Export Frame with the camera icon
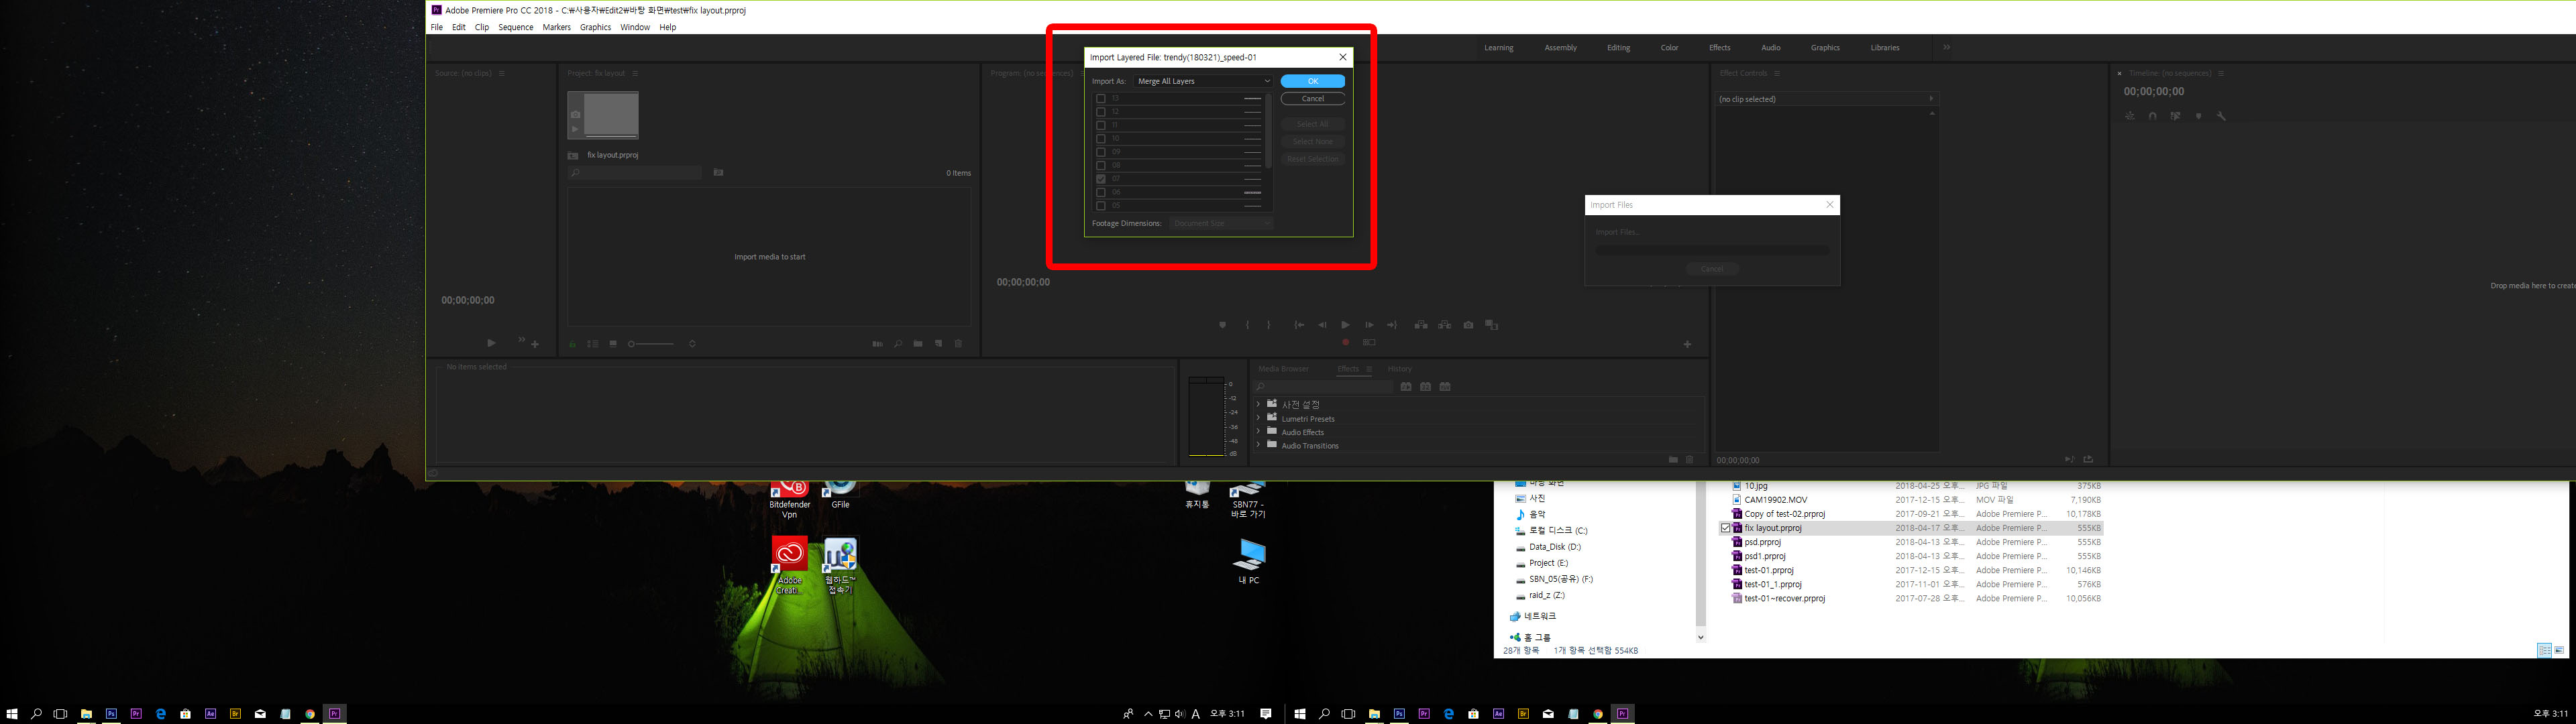This screenshot has width=2576, height=724. coord(1468,325)
